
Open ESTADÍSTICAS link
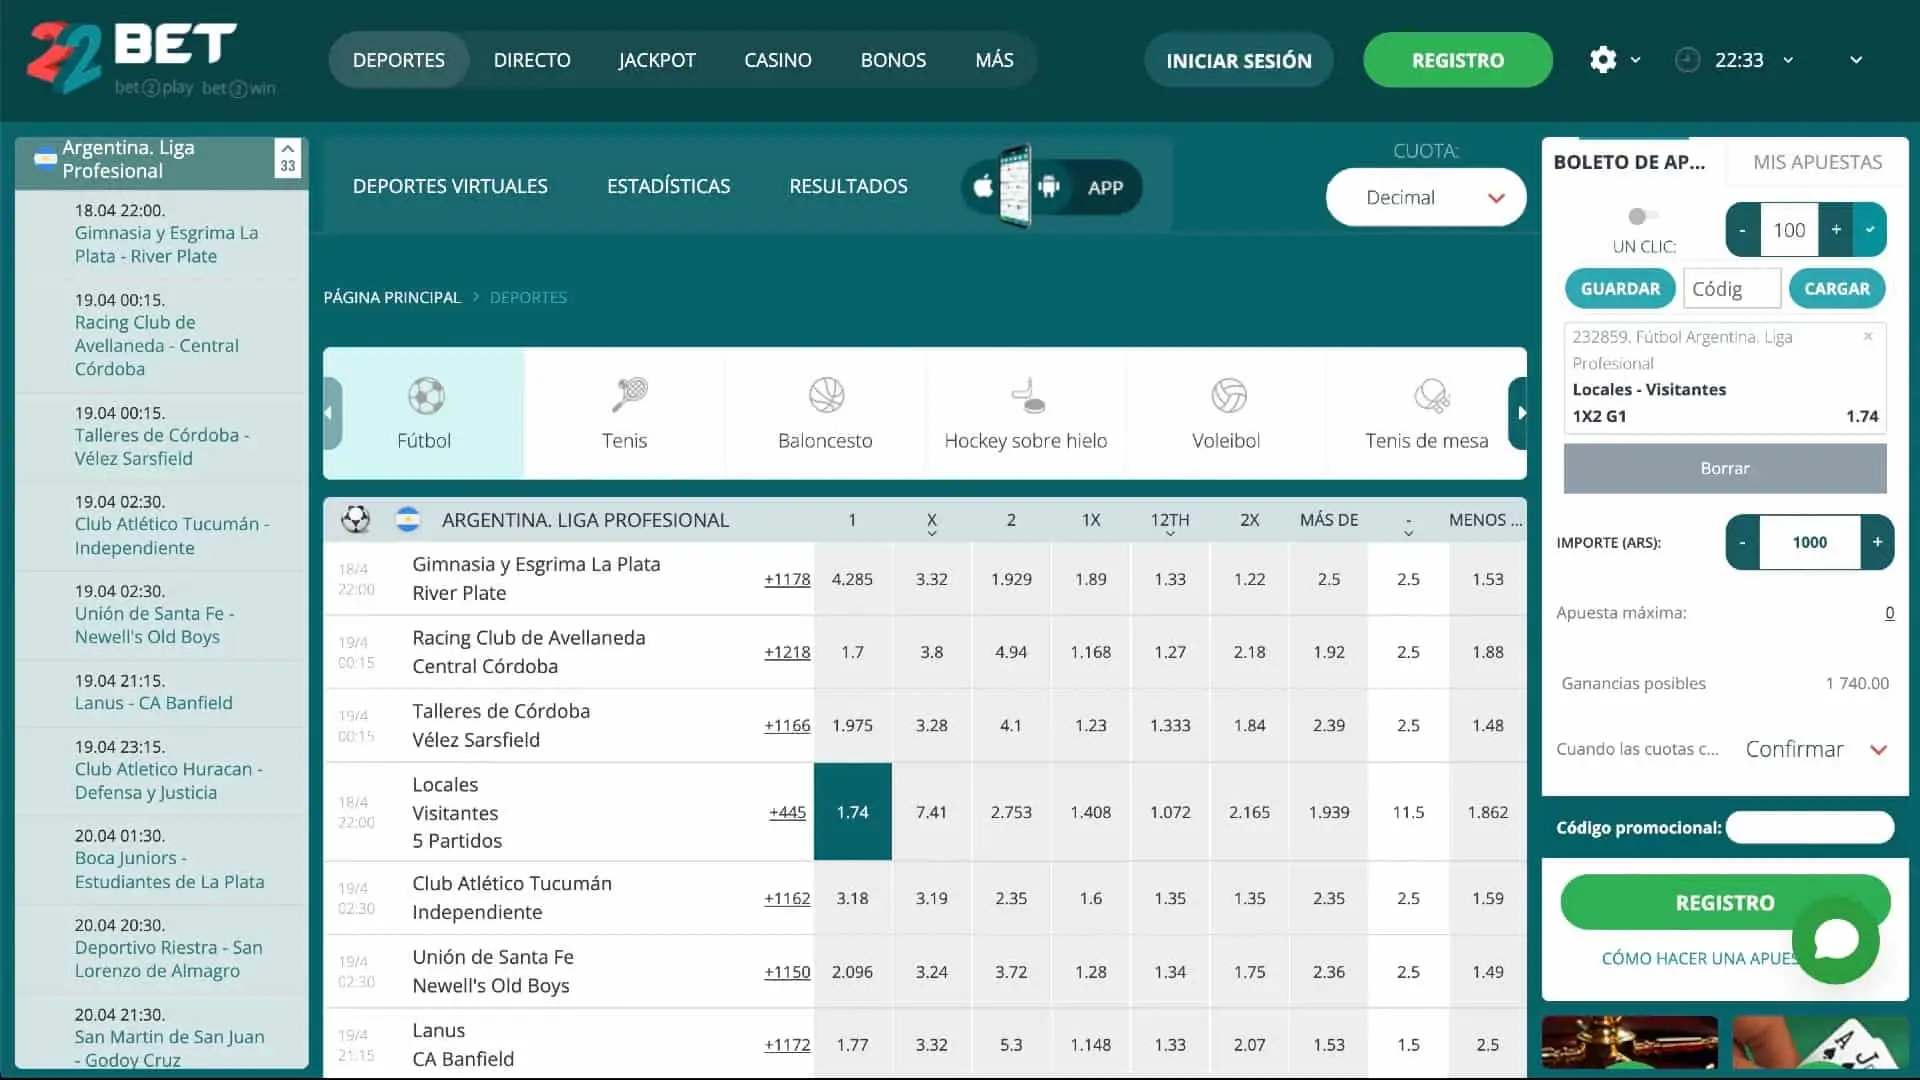pos(669,186)
